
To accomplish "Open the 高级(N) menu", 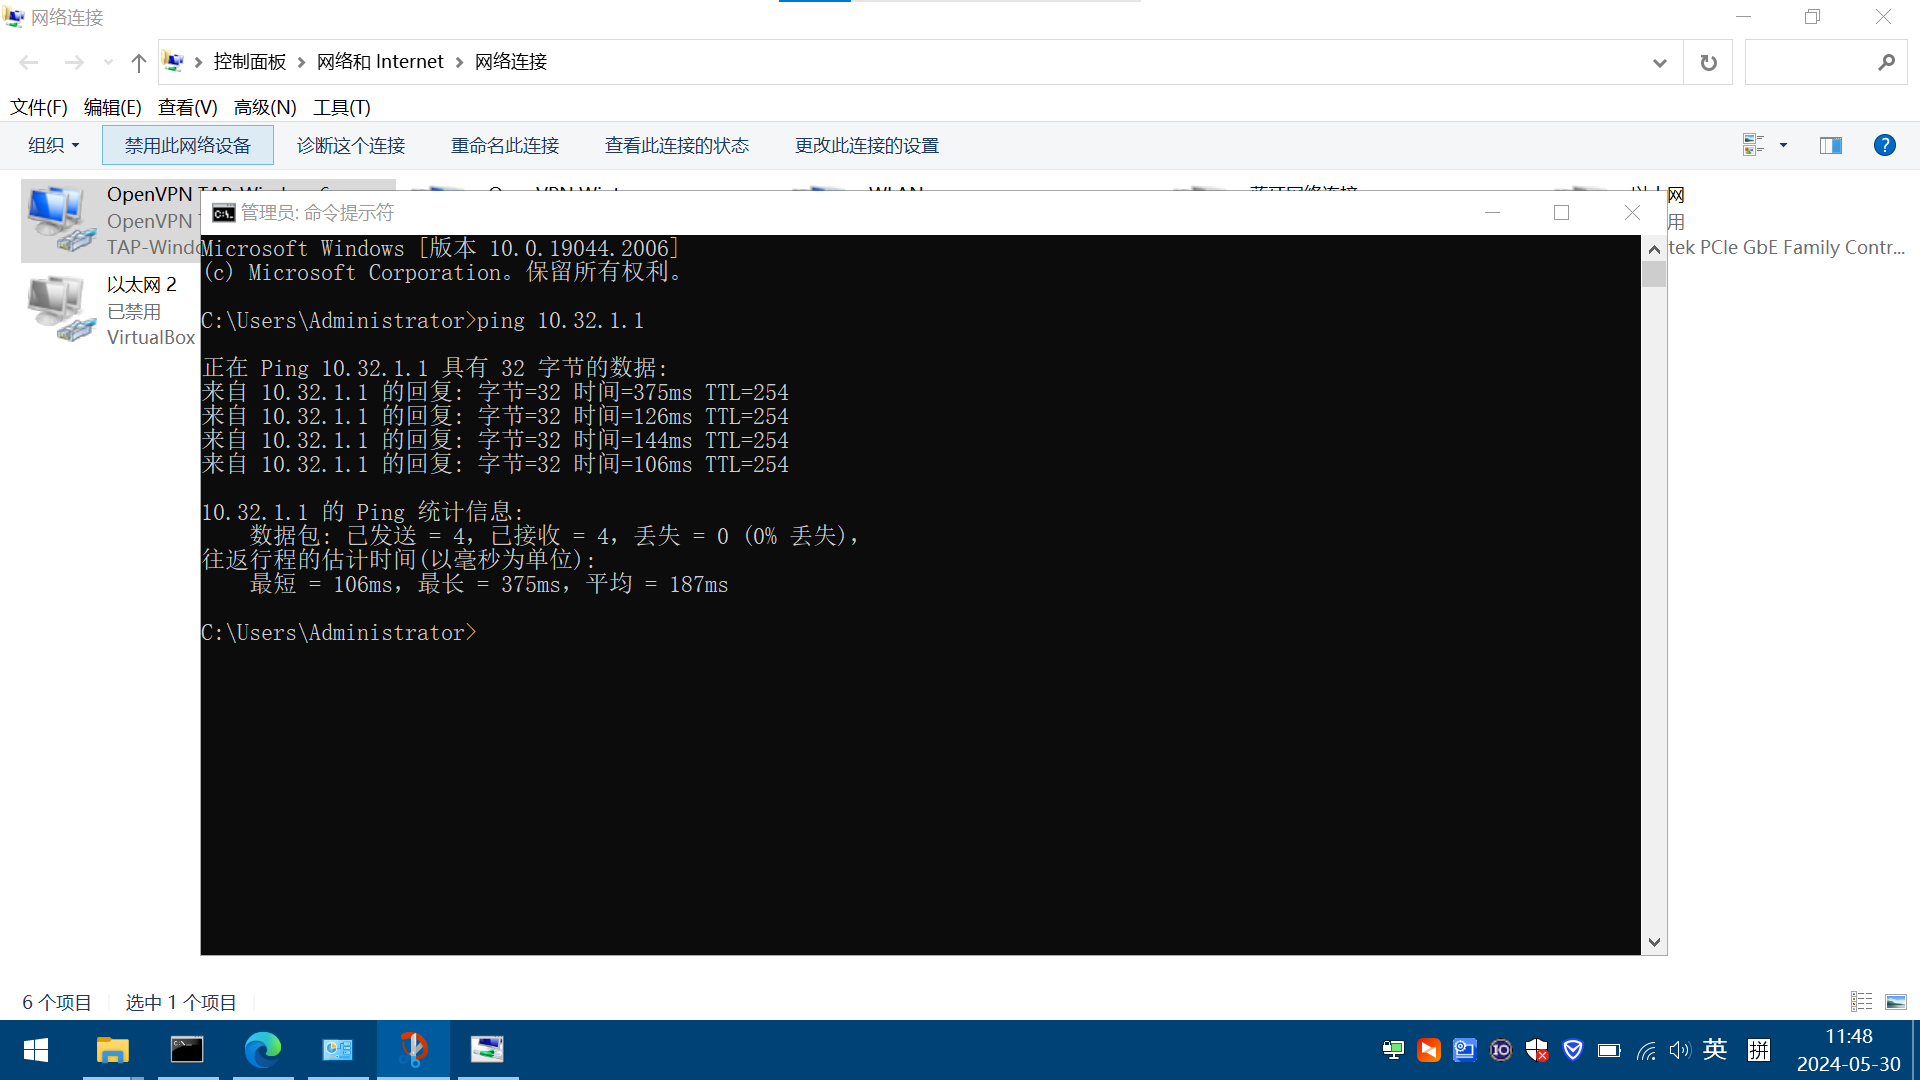I will pos(264,107).
